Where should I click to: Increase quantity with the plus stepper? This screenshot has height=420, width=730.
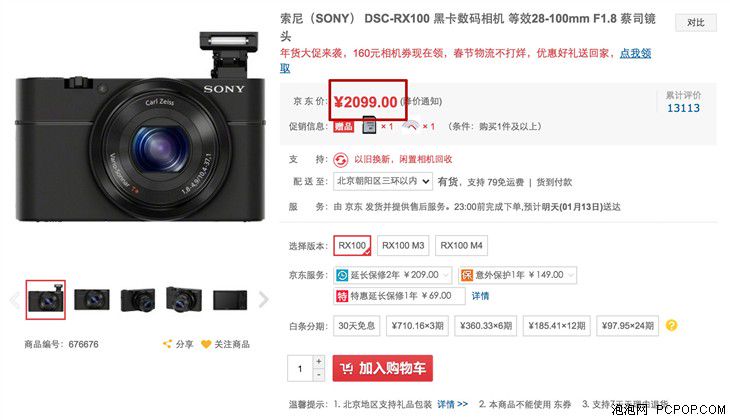[319, 361]
